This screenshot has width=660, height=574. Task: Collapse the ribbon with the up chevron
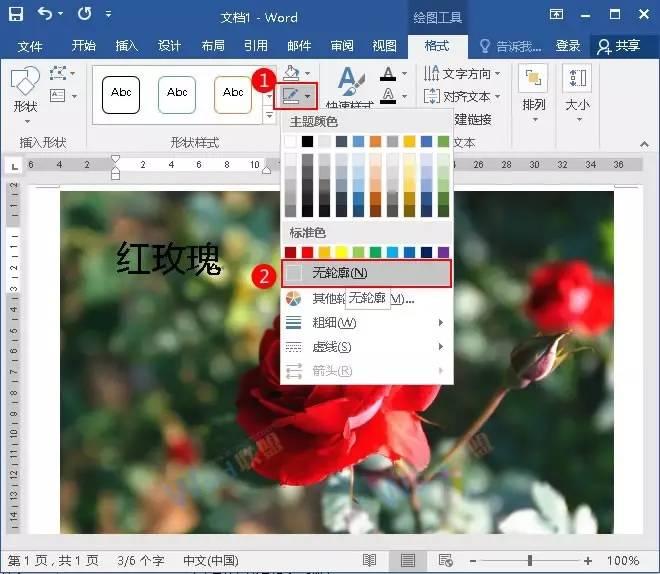pyautogui.click(x=644, y=144)
